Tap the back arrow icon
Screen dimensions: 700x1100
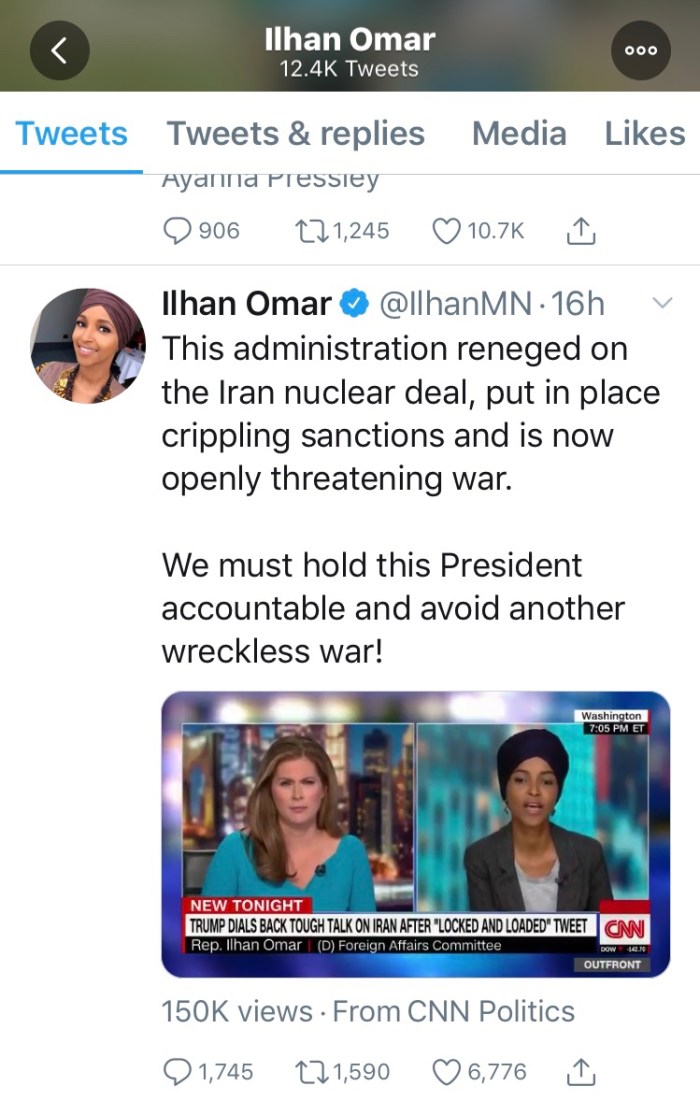coord(60,50)
